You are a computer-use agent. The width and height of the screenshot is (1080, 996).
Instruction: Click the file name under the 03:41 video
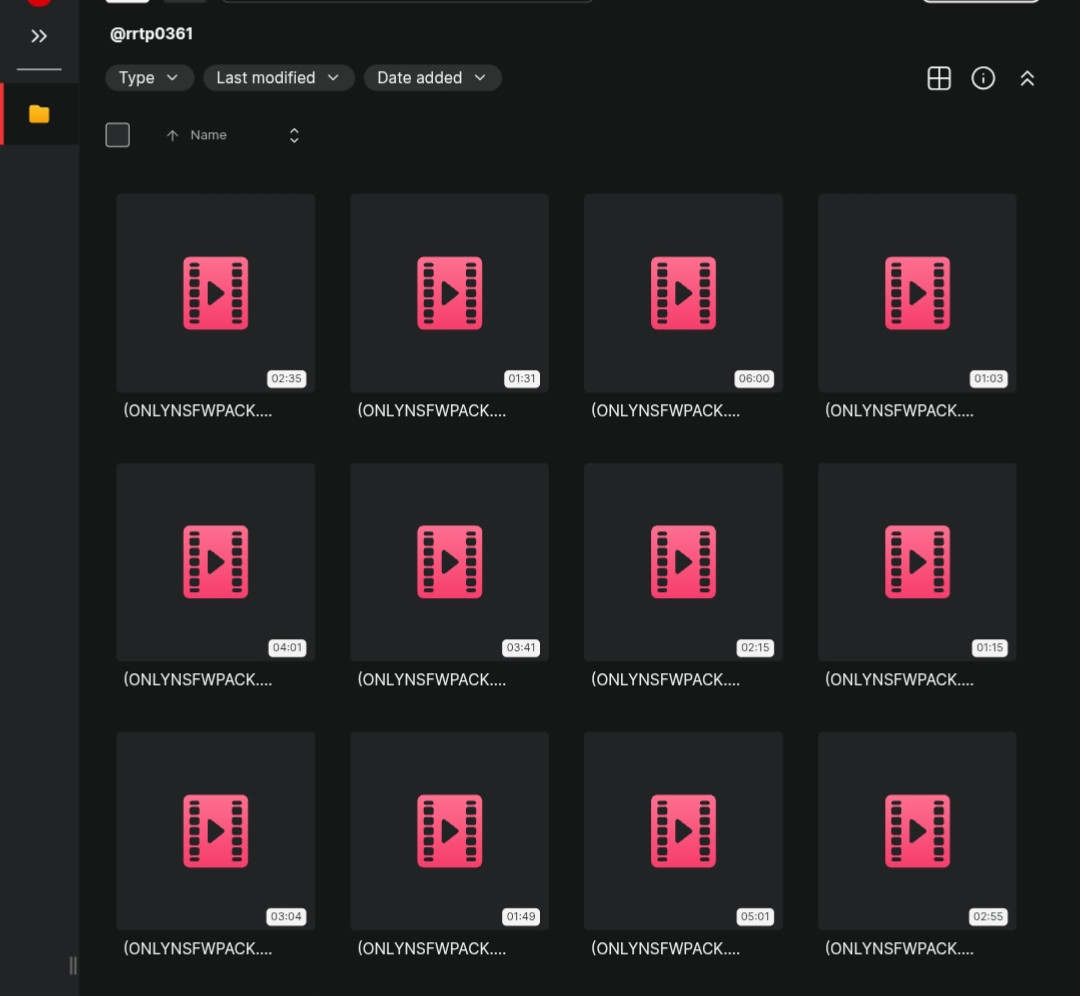(432, 680)
